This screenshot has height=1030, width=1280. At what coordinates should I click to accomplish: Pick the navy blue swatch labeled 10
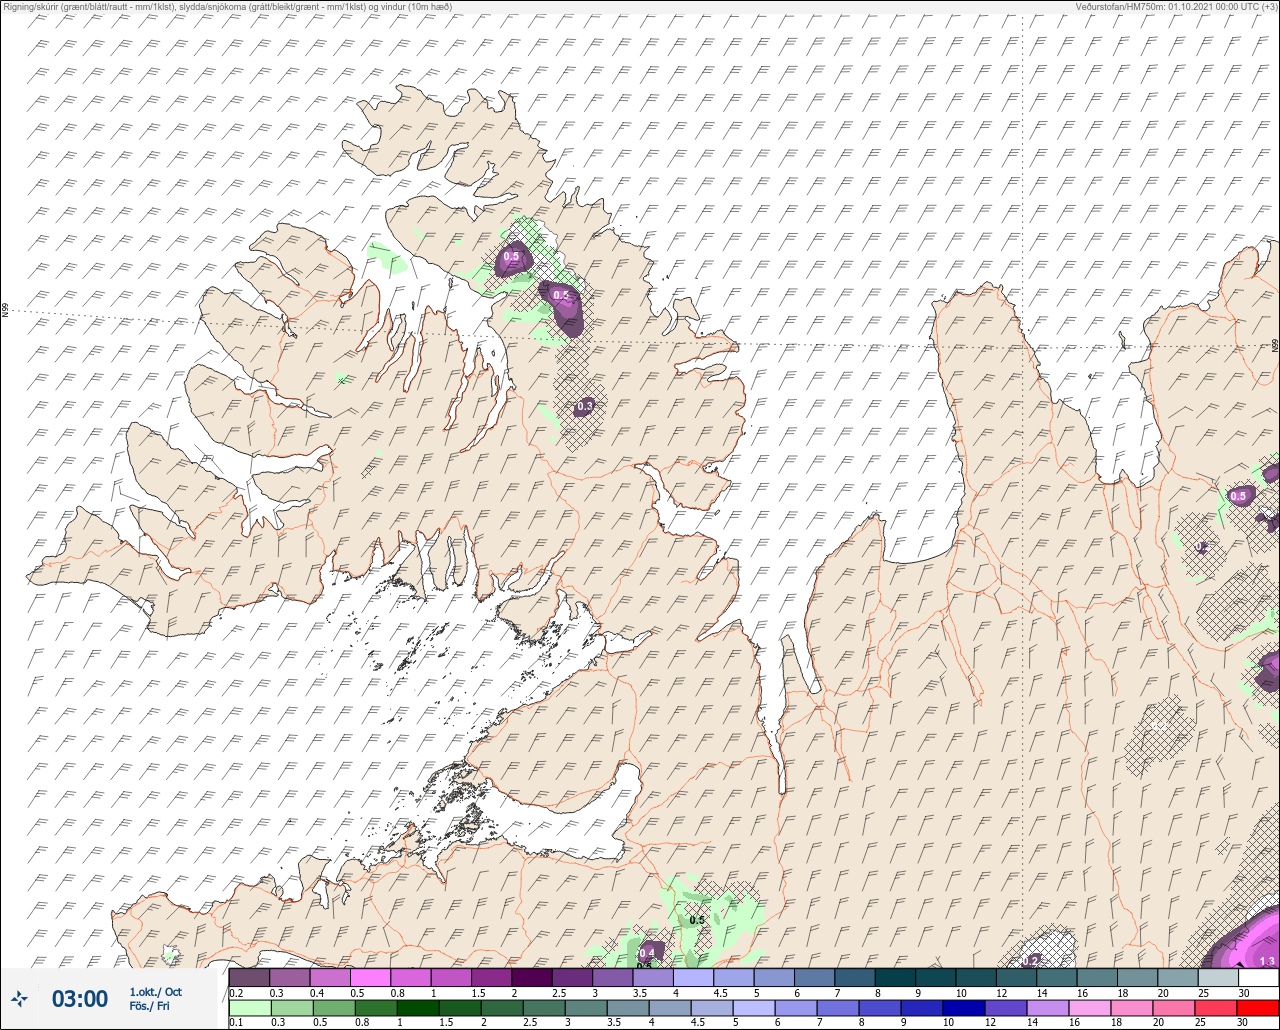[x=965, y=1007]
